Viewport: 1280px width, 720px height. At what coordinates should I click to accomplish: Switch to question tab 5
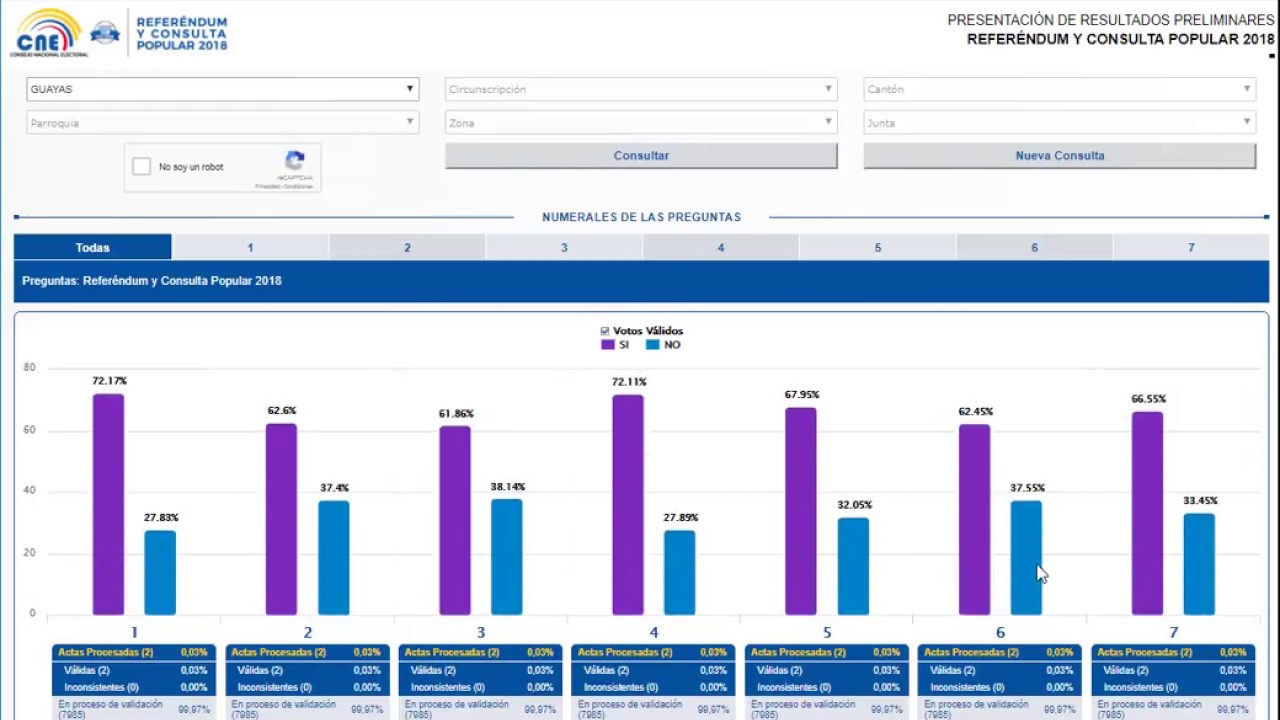coord(878,247)
